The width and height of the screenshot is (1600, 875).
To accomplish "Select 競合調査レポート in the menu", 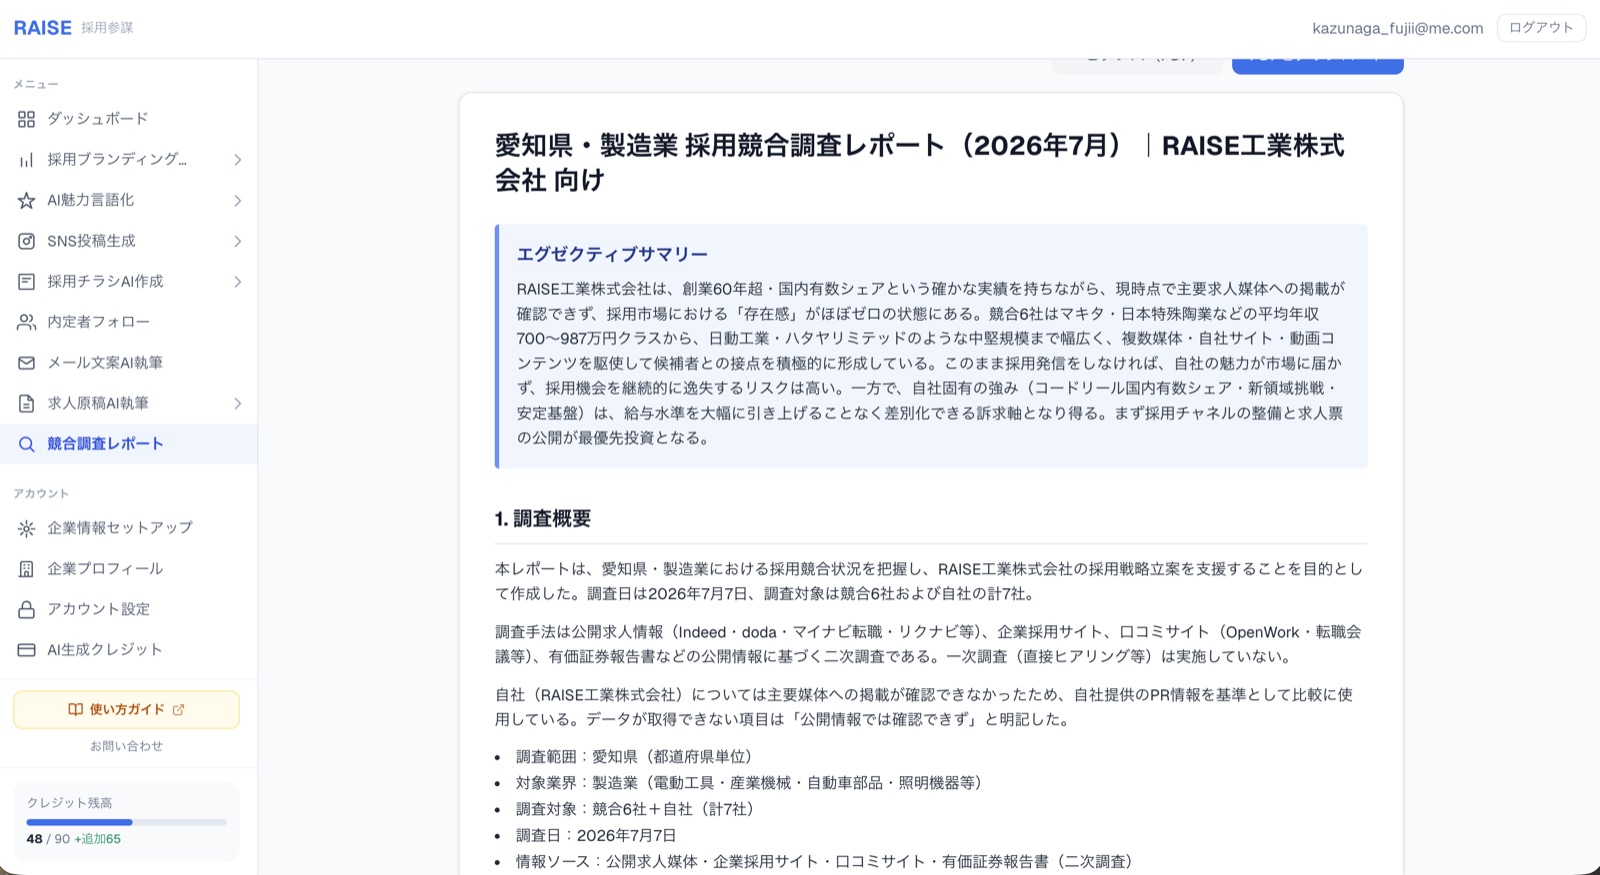I will tap(128, 444).
